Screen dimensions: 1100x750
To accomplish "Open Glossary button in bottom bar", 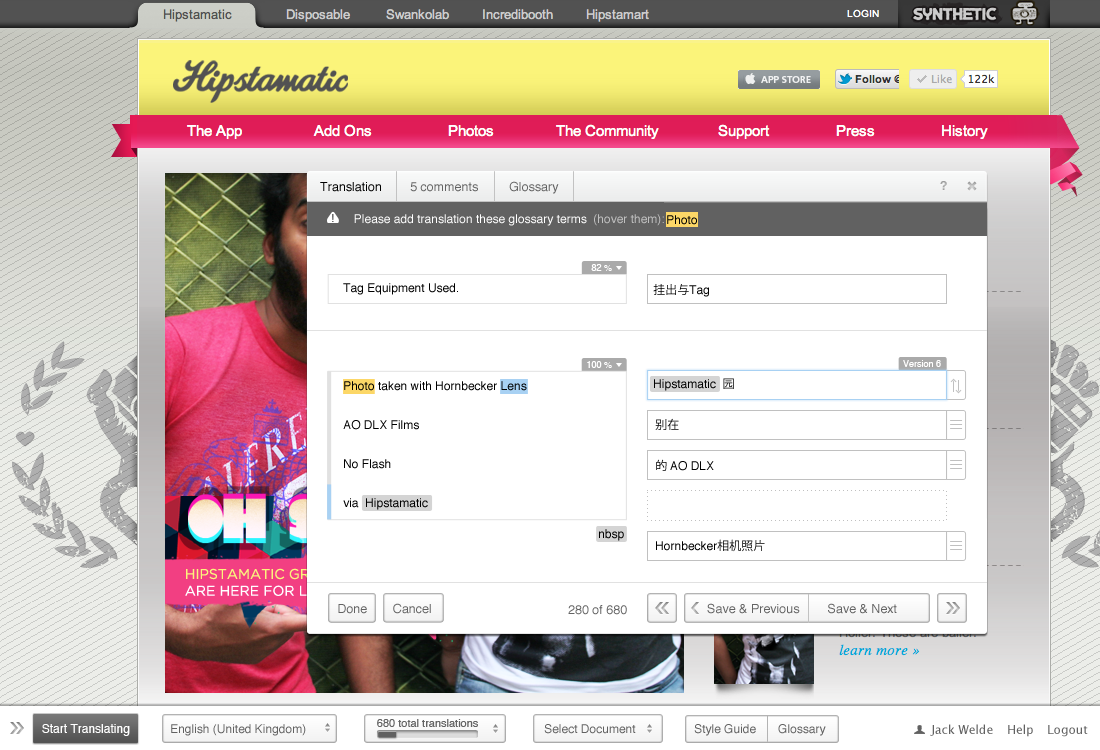I will (x=802, y=729).
